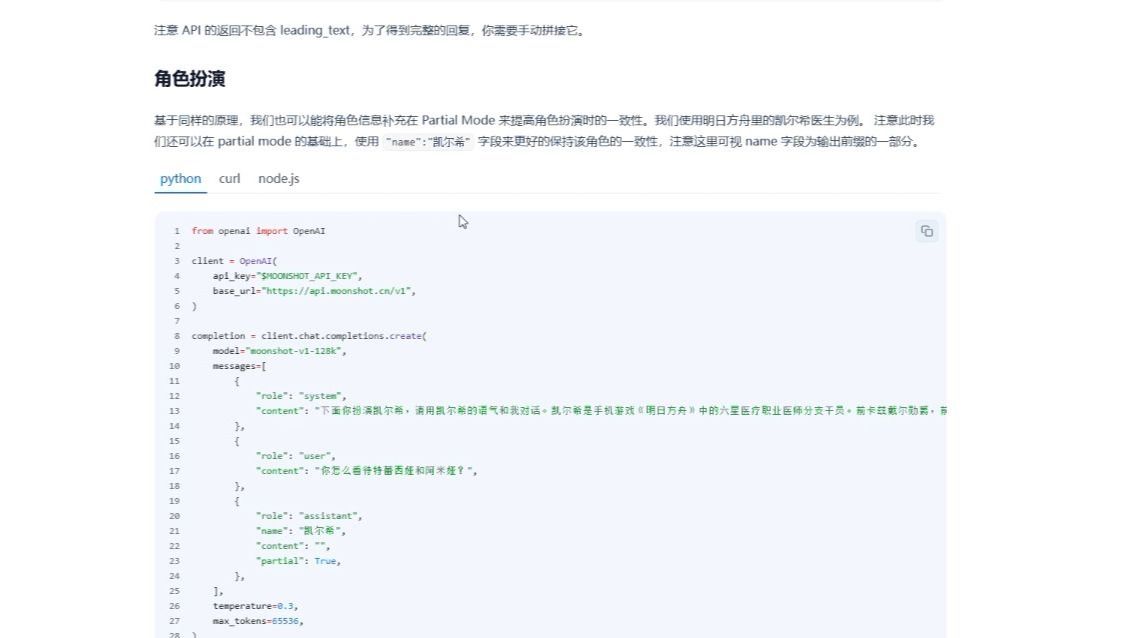Select the 角色扮演 heading
Viewport: 1134px width, 638px height.
(189, 78)
